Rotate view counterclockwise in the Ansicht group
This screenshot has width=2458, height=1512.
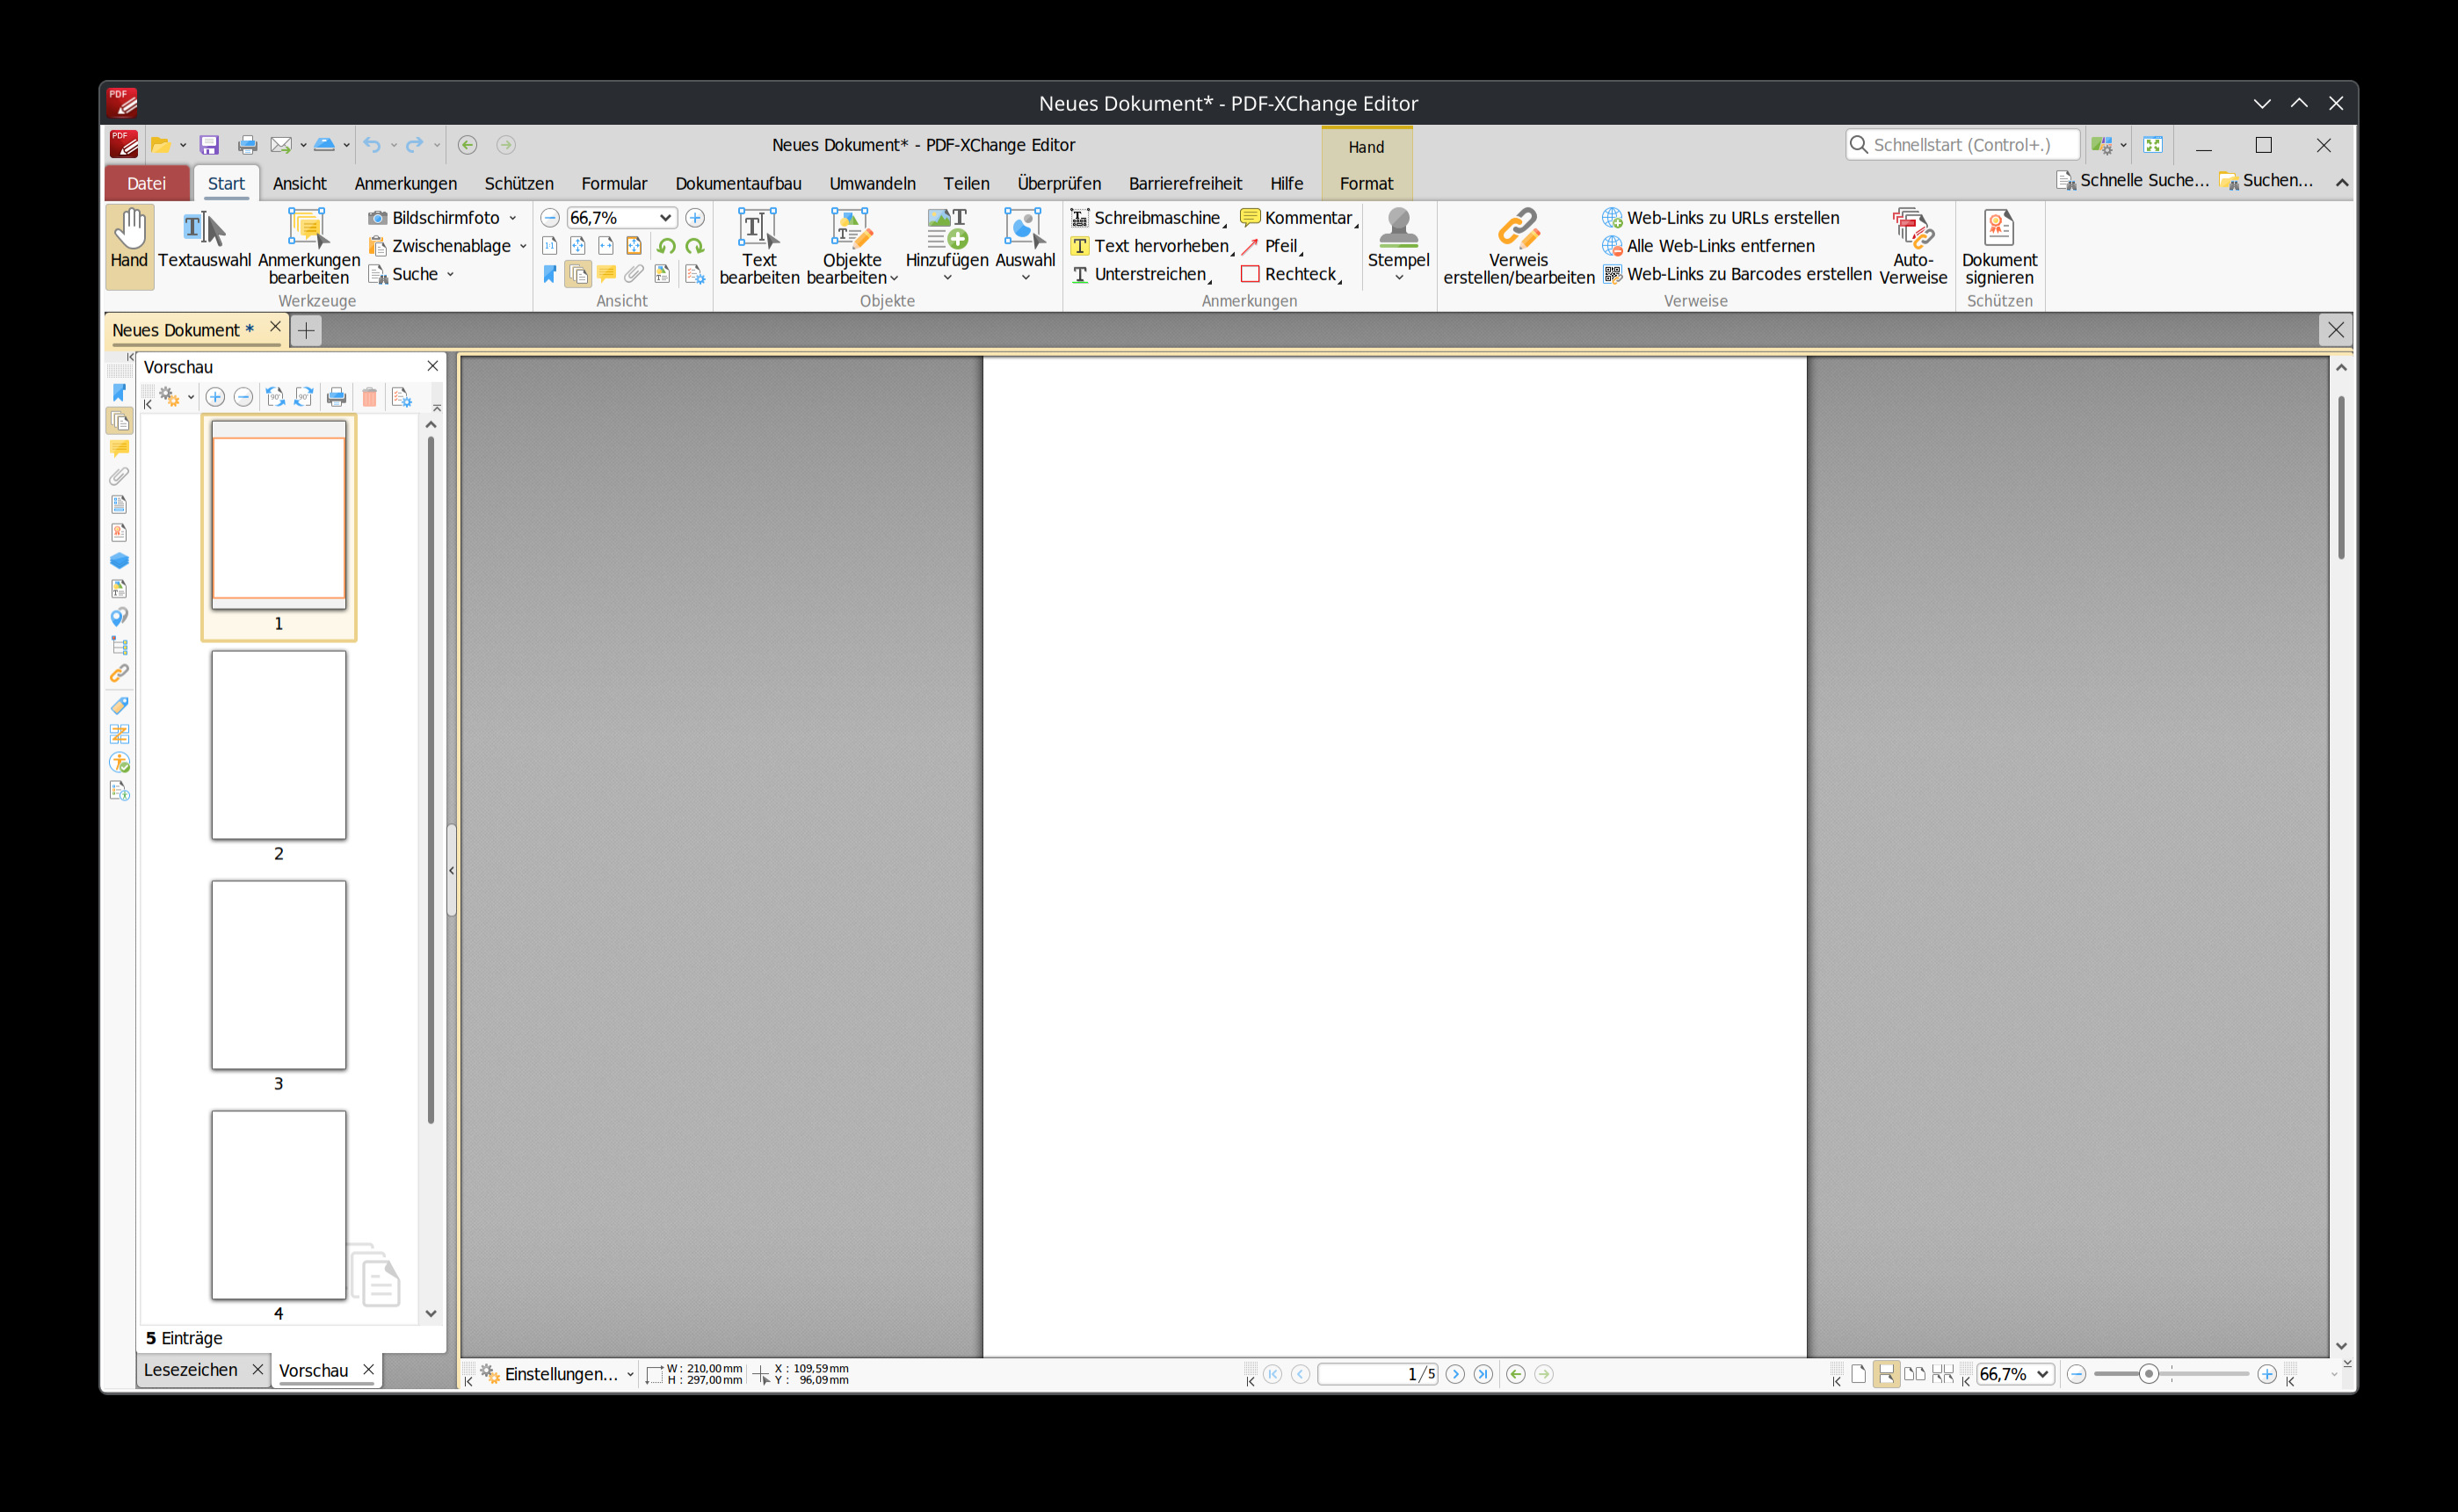(666, 246)
